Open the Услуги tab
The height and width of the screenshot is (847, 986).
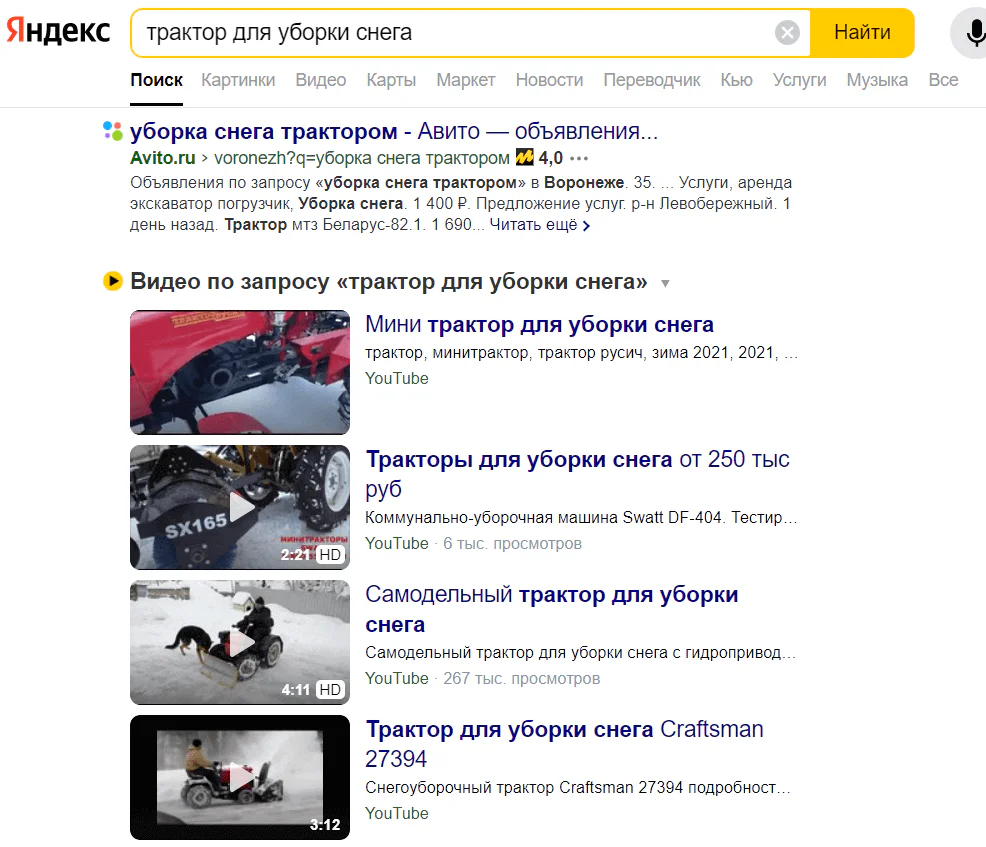[799, 80]
